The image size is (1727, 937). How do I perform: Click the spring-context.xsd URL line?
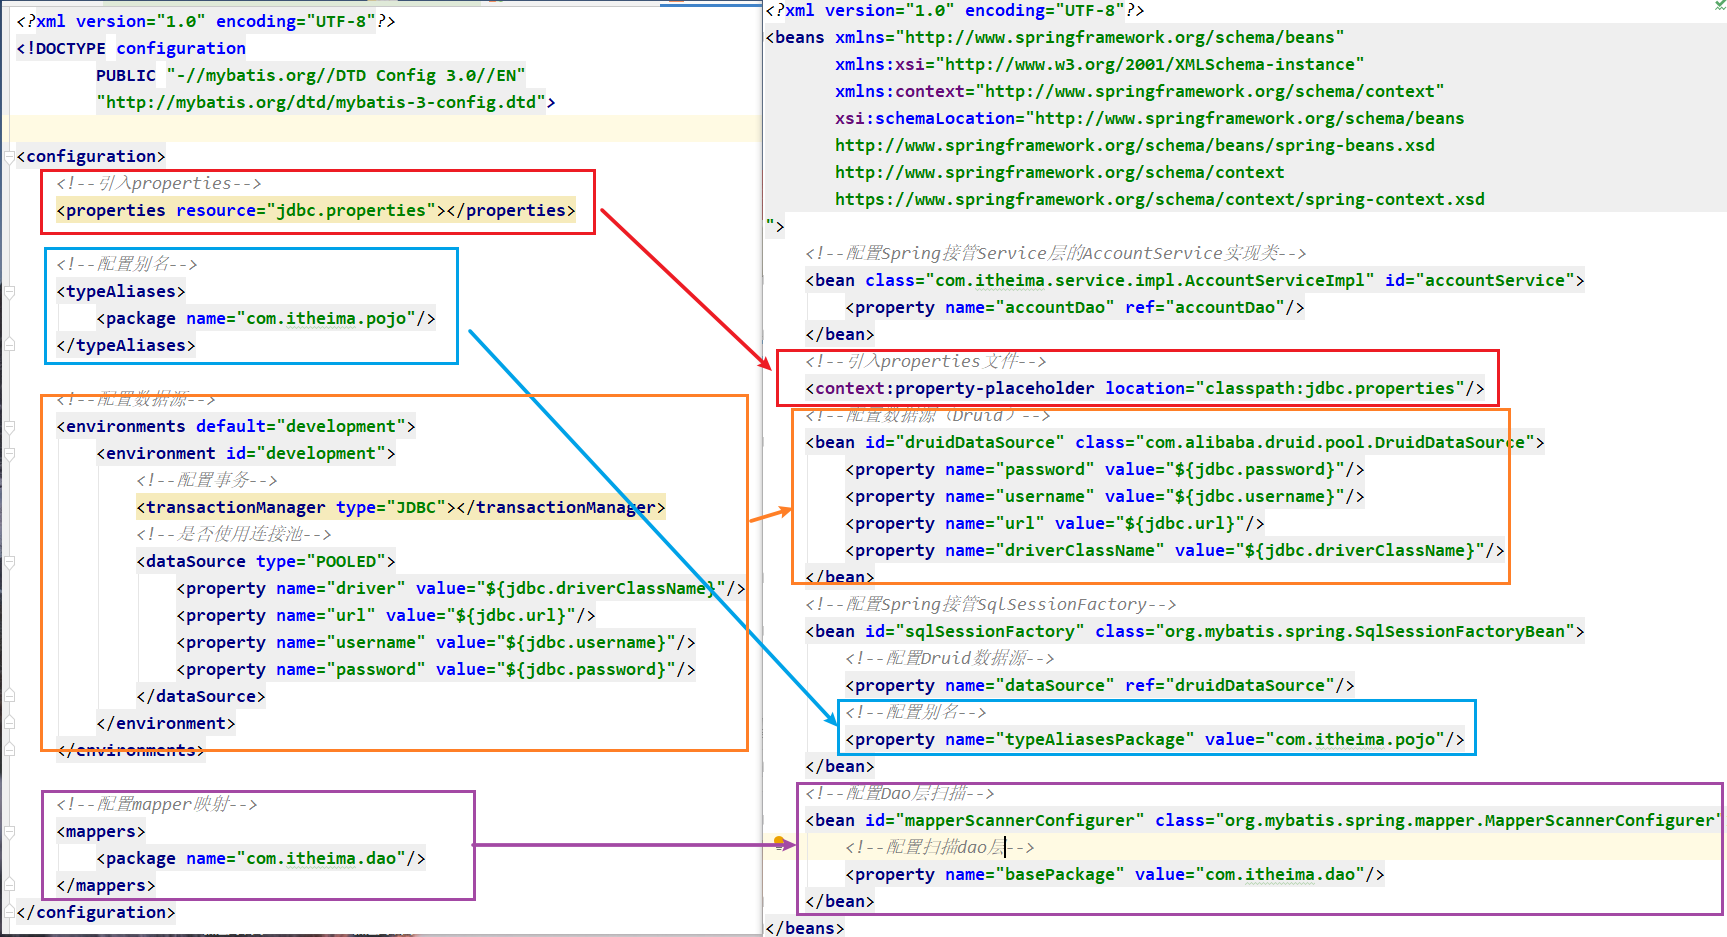[1160, 199]
